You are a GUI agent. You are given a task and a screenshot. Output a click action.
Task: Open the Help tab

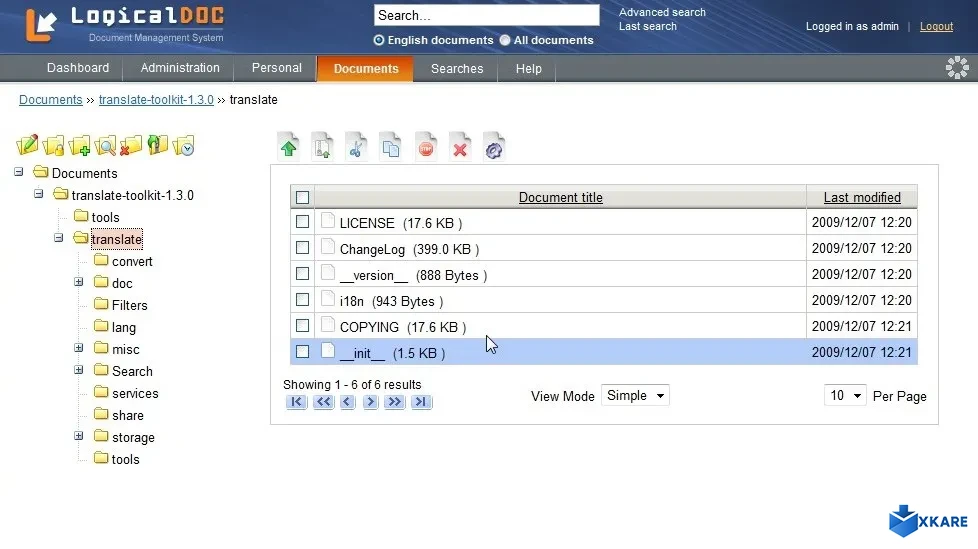(528, 69)
